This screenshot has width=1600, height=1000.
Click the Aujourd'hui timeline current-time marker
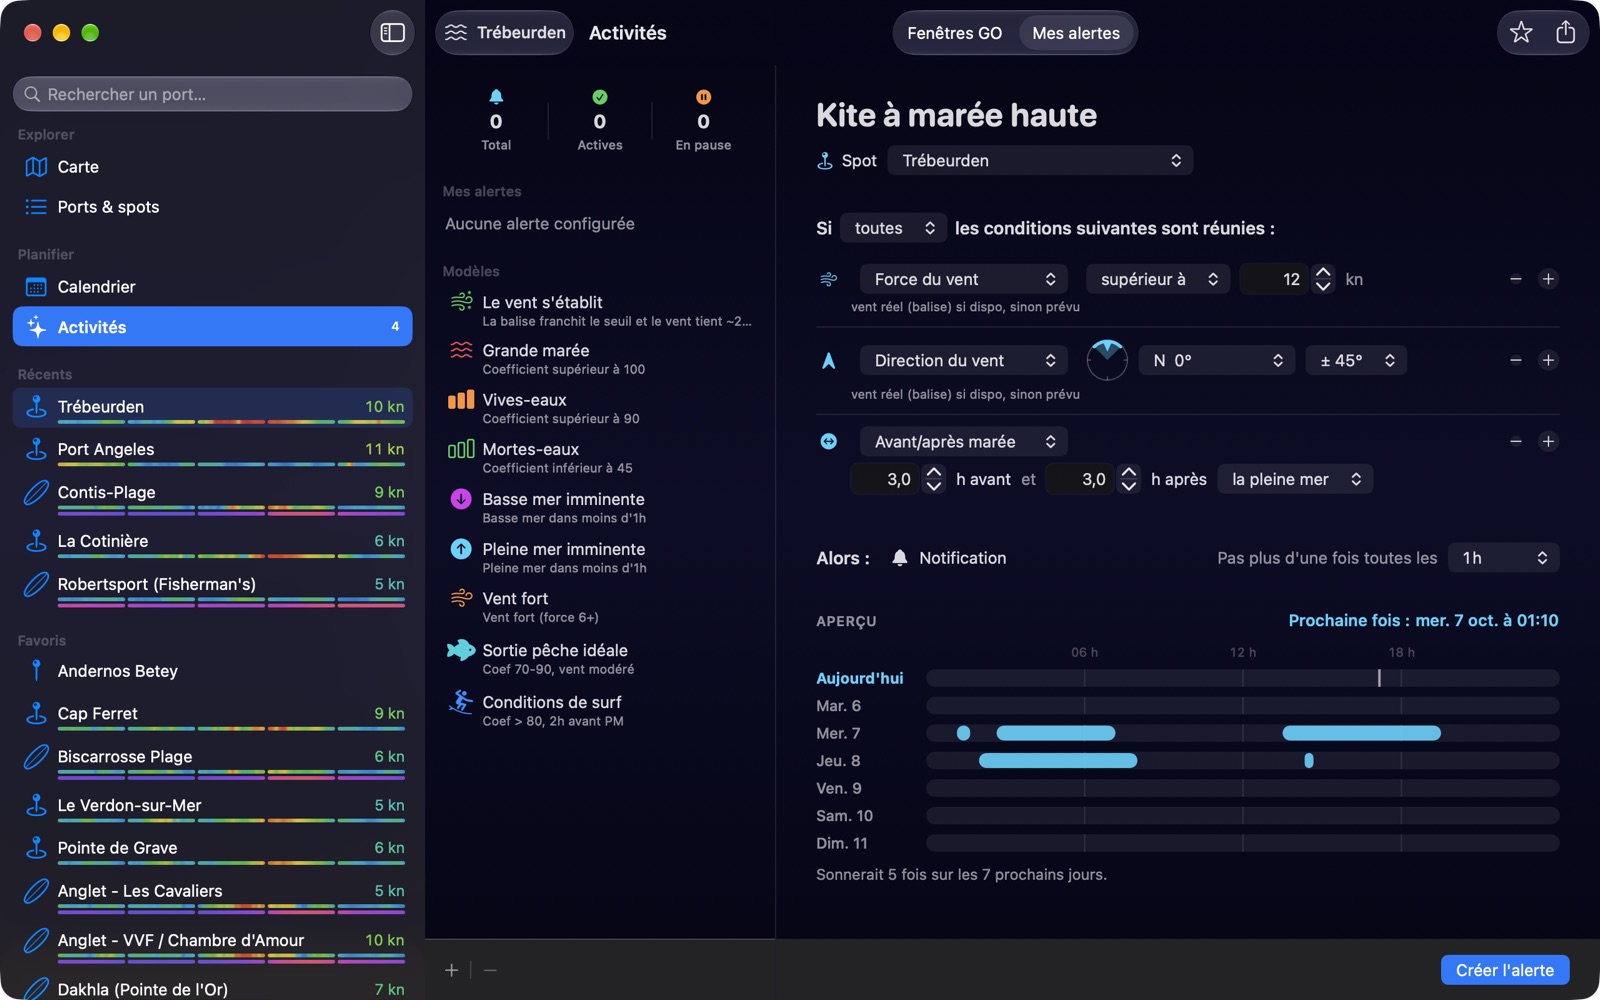[1379, 678]
